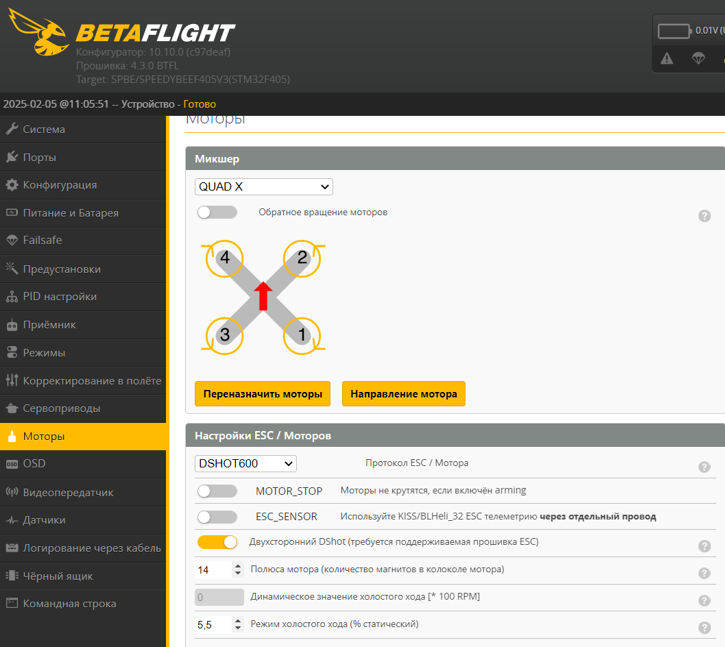Open the Failsafe tab
The height and width of the screenshot is (647, 725).
(x=83, y=240)
